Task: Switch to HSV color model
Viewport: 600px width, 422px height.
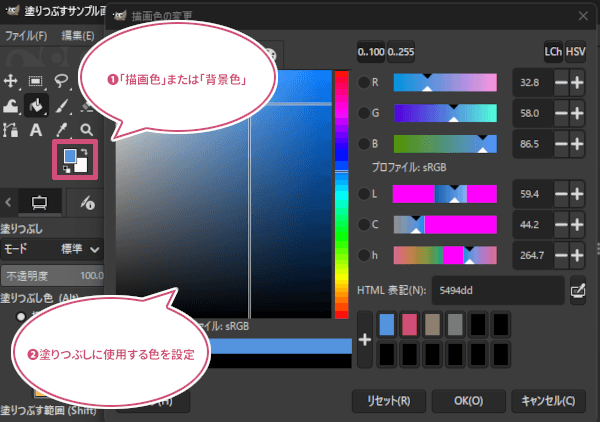Action: (x=575, y=52)
